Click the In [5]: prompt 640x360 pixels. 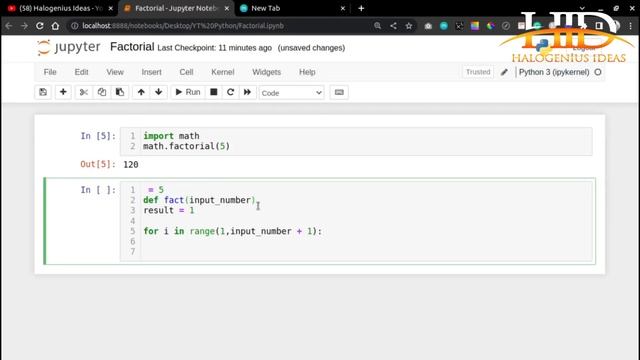98,136
